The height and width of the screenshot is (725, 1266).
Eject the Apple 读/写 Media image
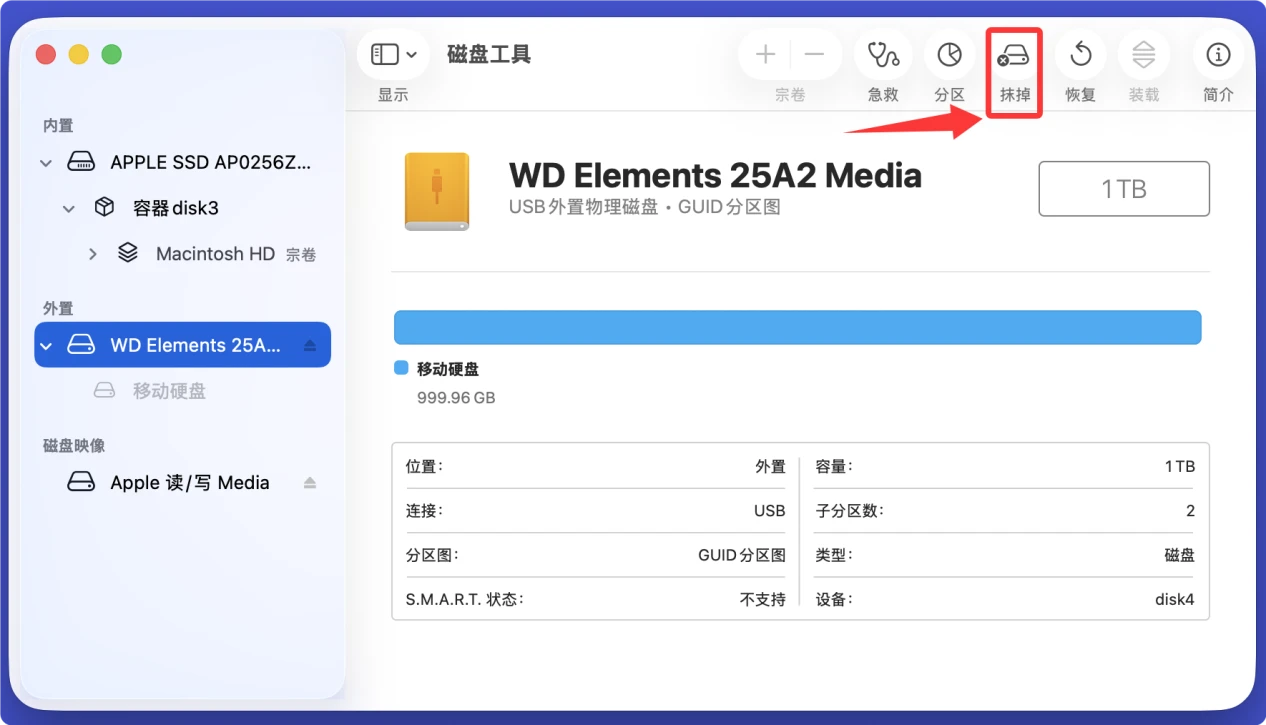(310, 483)
